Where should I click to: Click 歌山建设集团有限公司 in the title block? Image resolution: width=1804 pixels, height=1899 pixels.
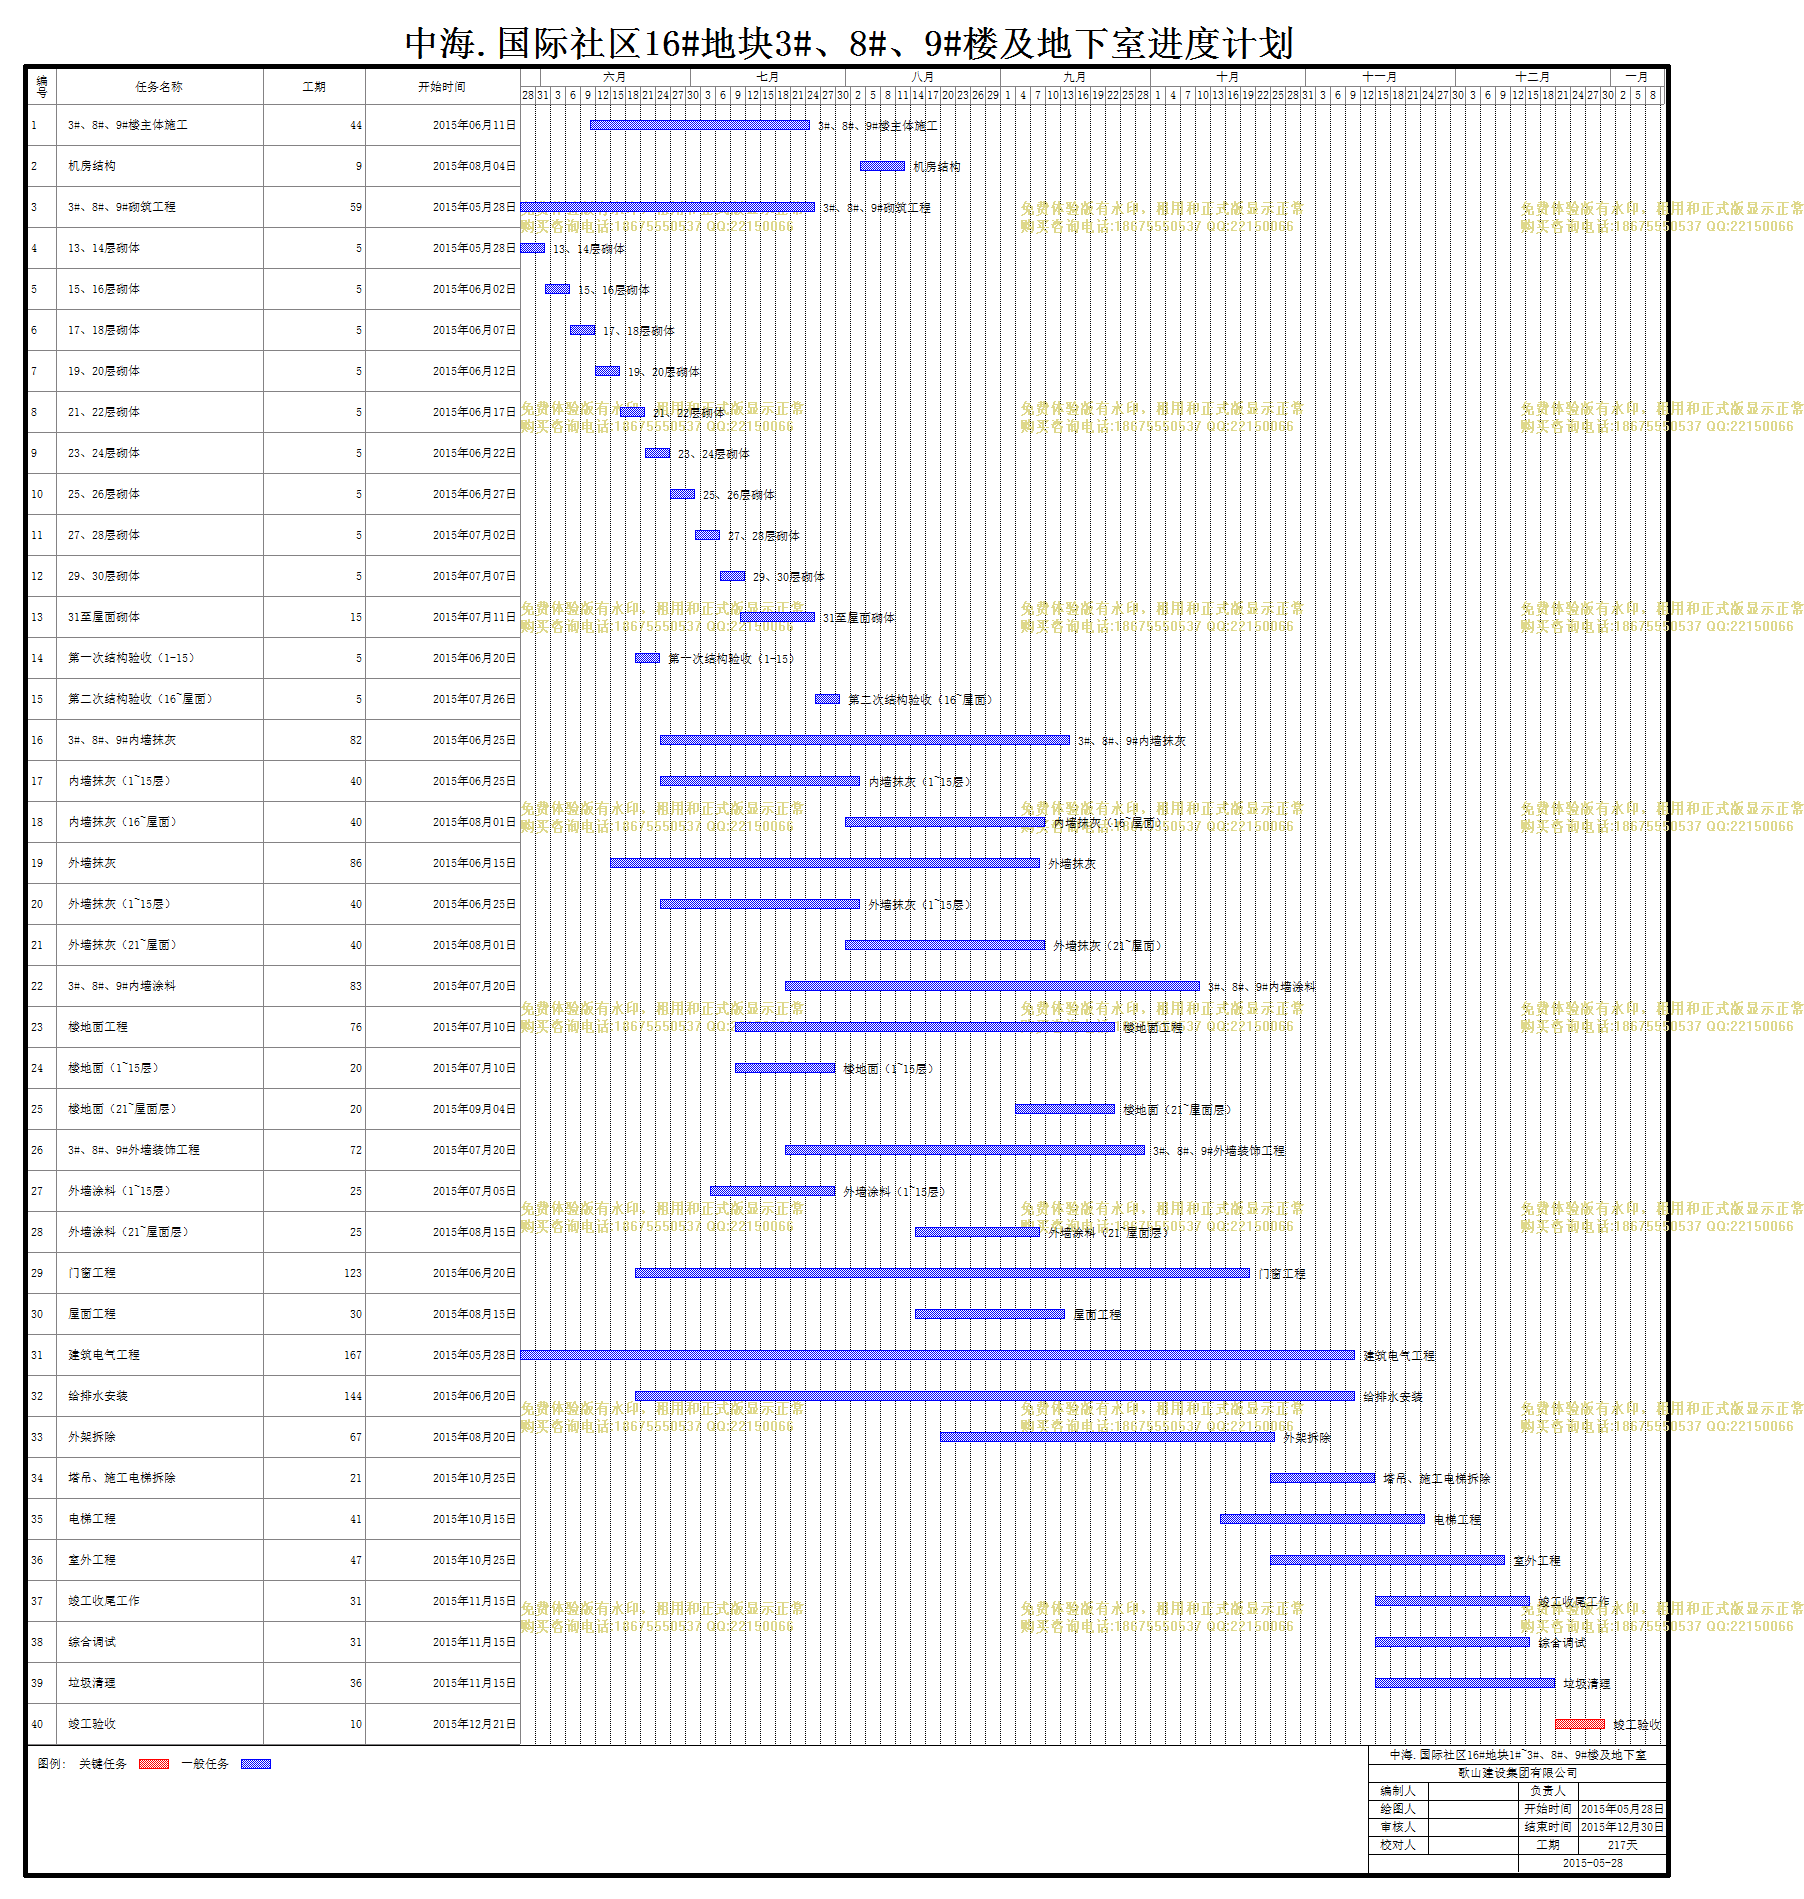(x=1517, y=1772)
